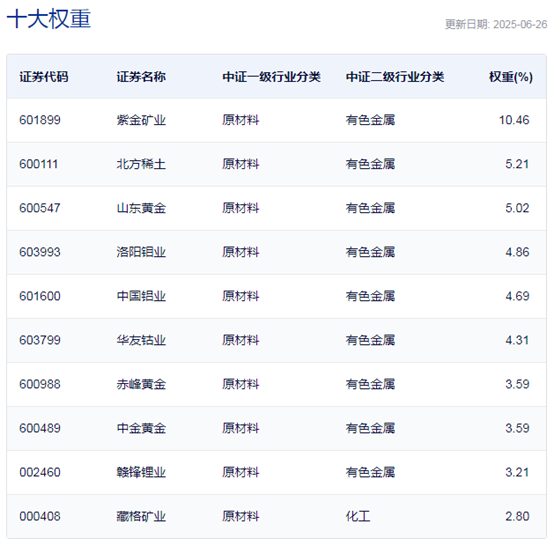This screenshot has width=554, height=546.
Task: Click the 中证一级行业分类 column header
Action: pos(271,77)
